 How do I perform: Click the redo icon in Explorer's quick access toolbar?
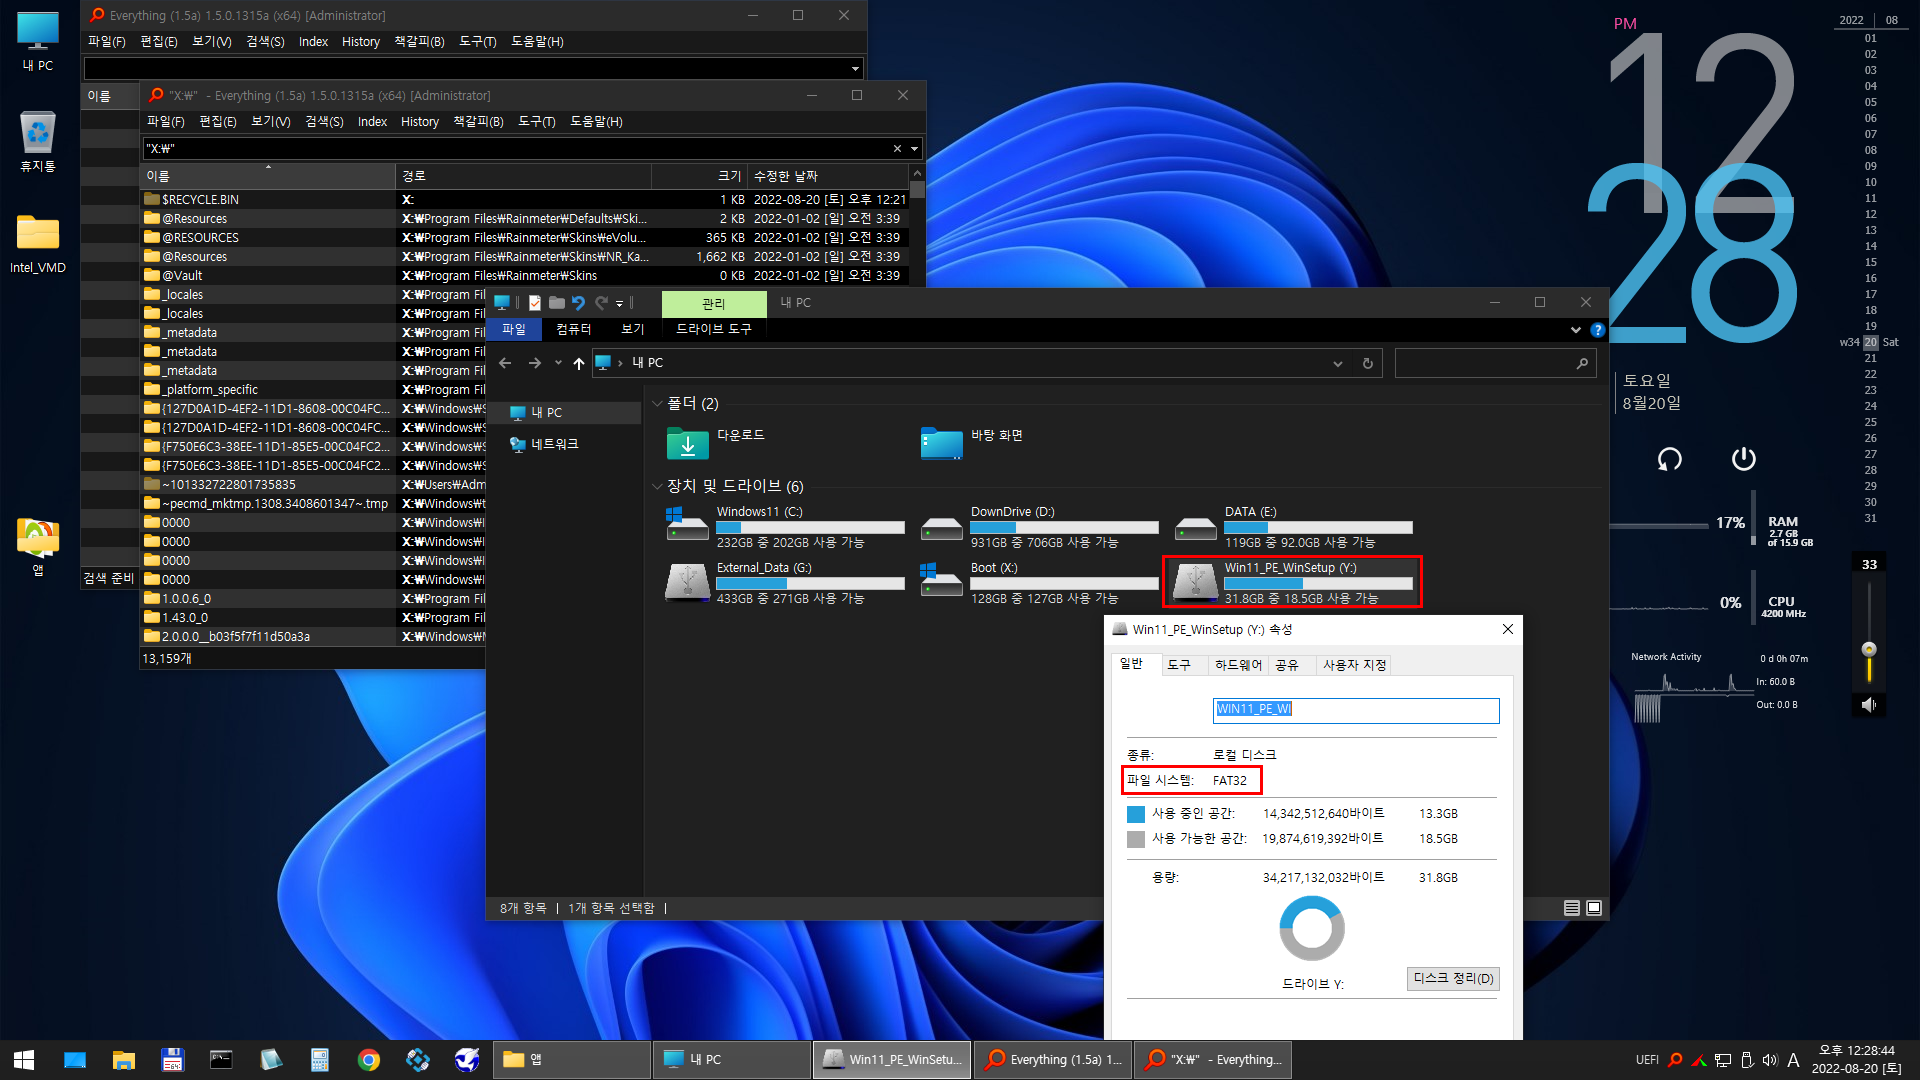pyautogui.click(x=601, y=303)
